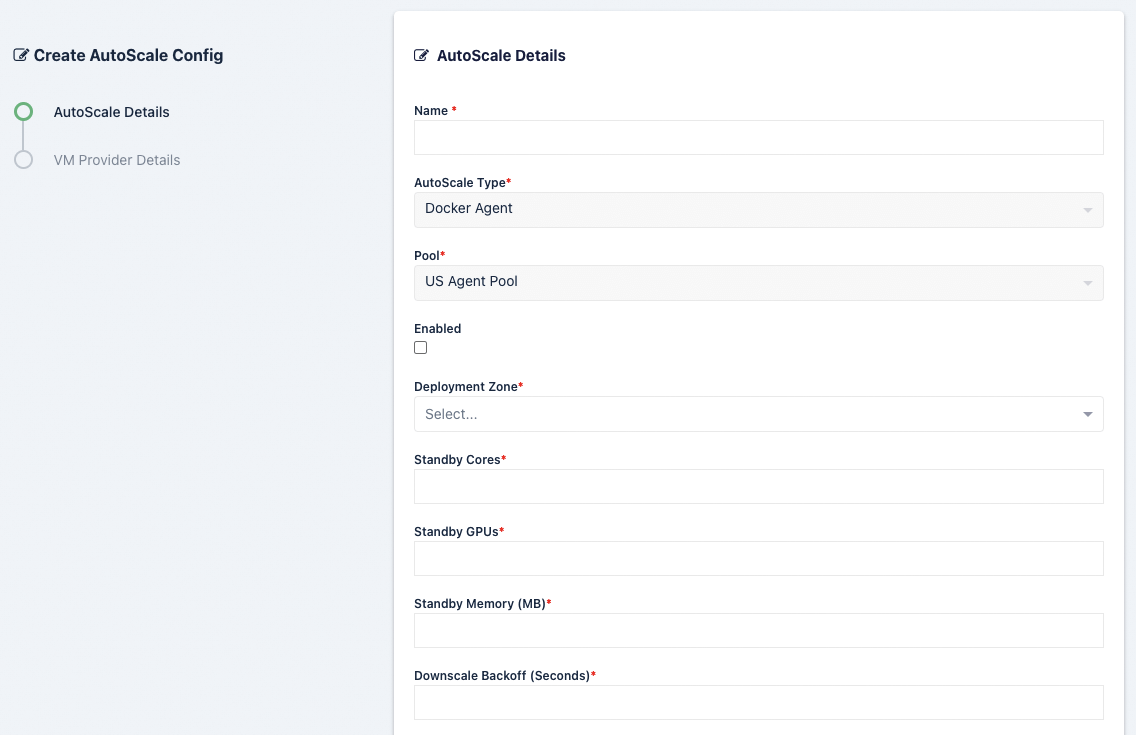Click the Downscale Backoff (Seconds) field
Viewport: 1136px width, 735px height.
click(x=758, y=702)
